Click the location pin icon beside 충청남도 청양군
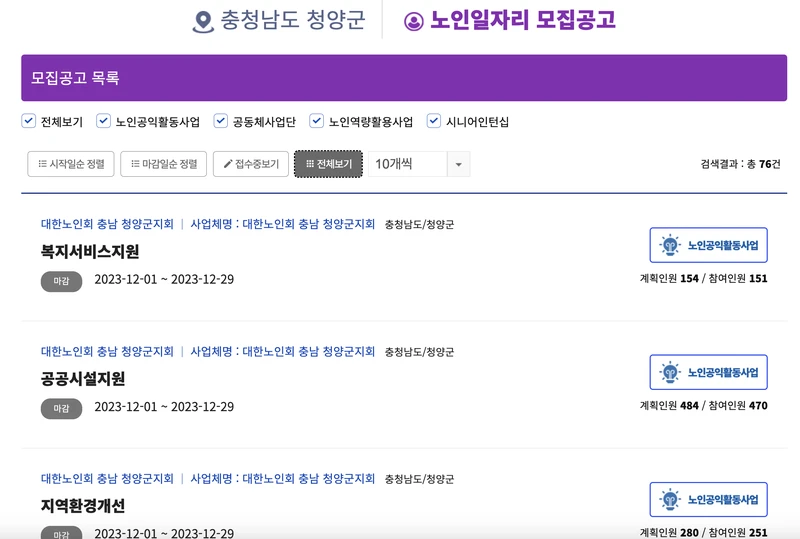 (x=203, y=22)
